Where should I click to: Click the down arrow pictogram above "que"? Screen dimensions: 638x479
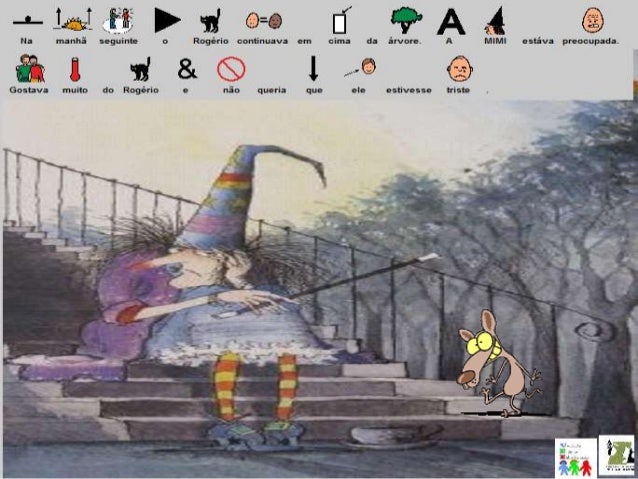coord(313,68)
